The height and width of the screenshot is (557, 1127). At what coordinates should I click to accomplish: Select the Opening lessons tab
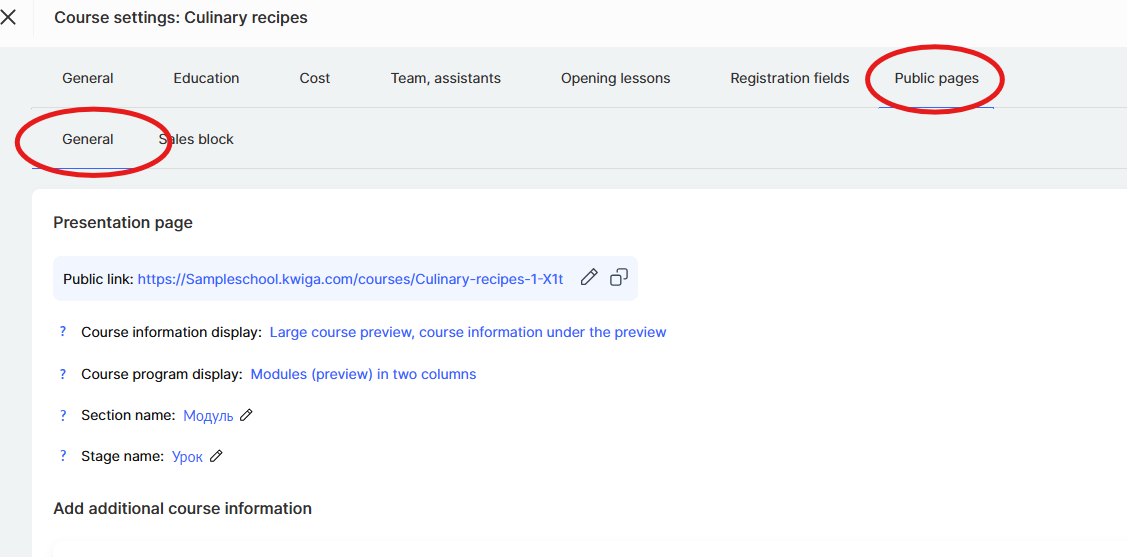coord(615,78)
